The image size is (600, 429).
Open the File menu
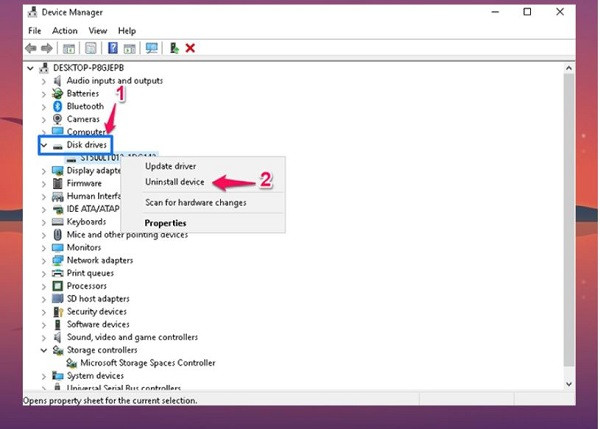(x=34, y=31)
